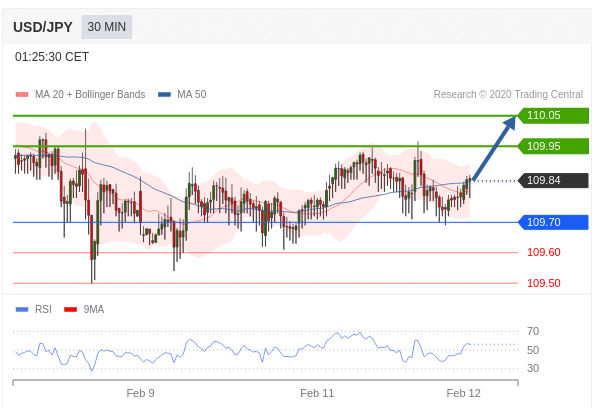The image size is (598, 413).
Task: Click the 109.95 green resistance label
Action: (553, 146)
